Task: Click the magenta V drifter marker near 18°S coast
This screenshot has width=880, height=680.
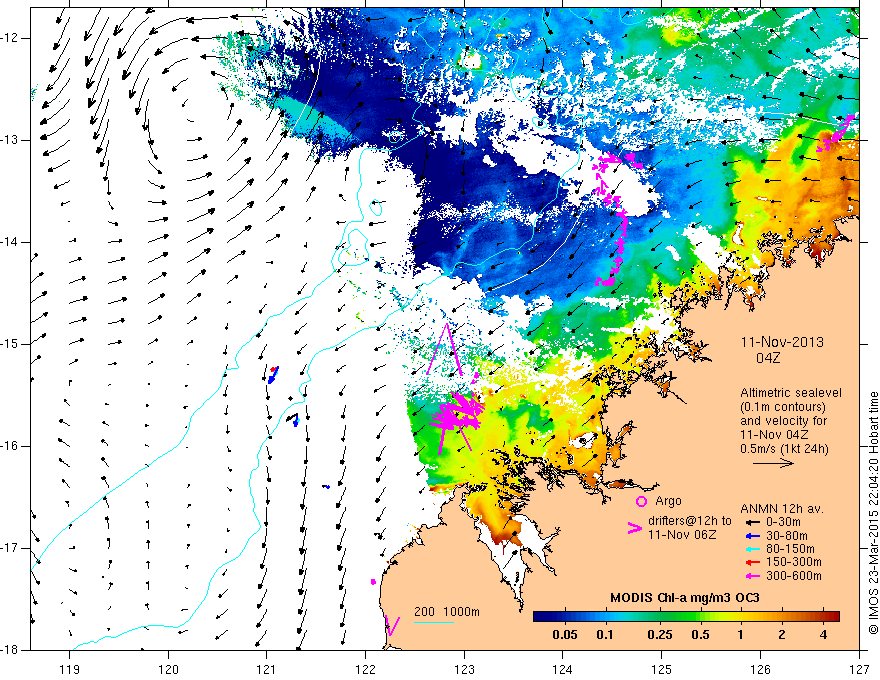Action: 392,625
